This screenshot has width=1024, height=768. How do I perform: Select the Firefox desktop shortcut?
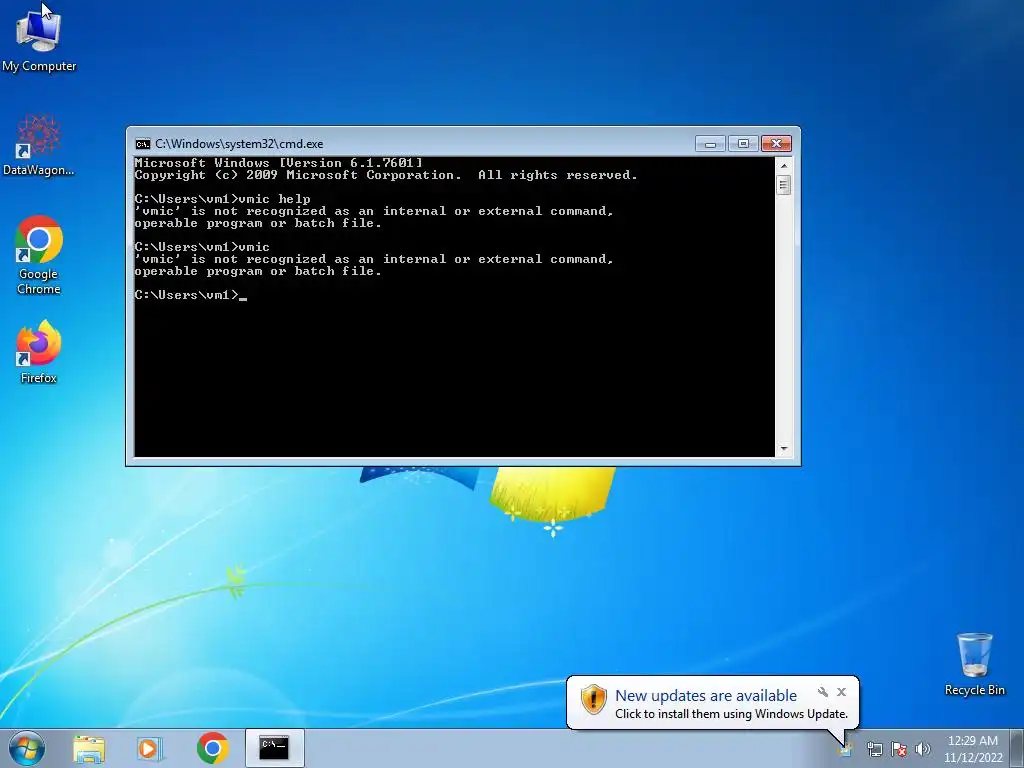(x=39, y=351)
